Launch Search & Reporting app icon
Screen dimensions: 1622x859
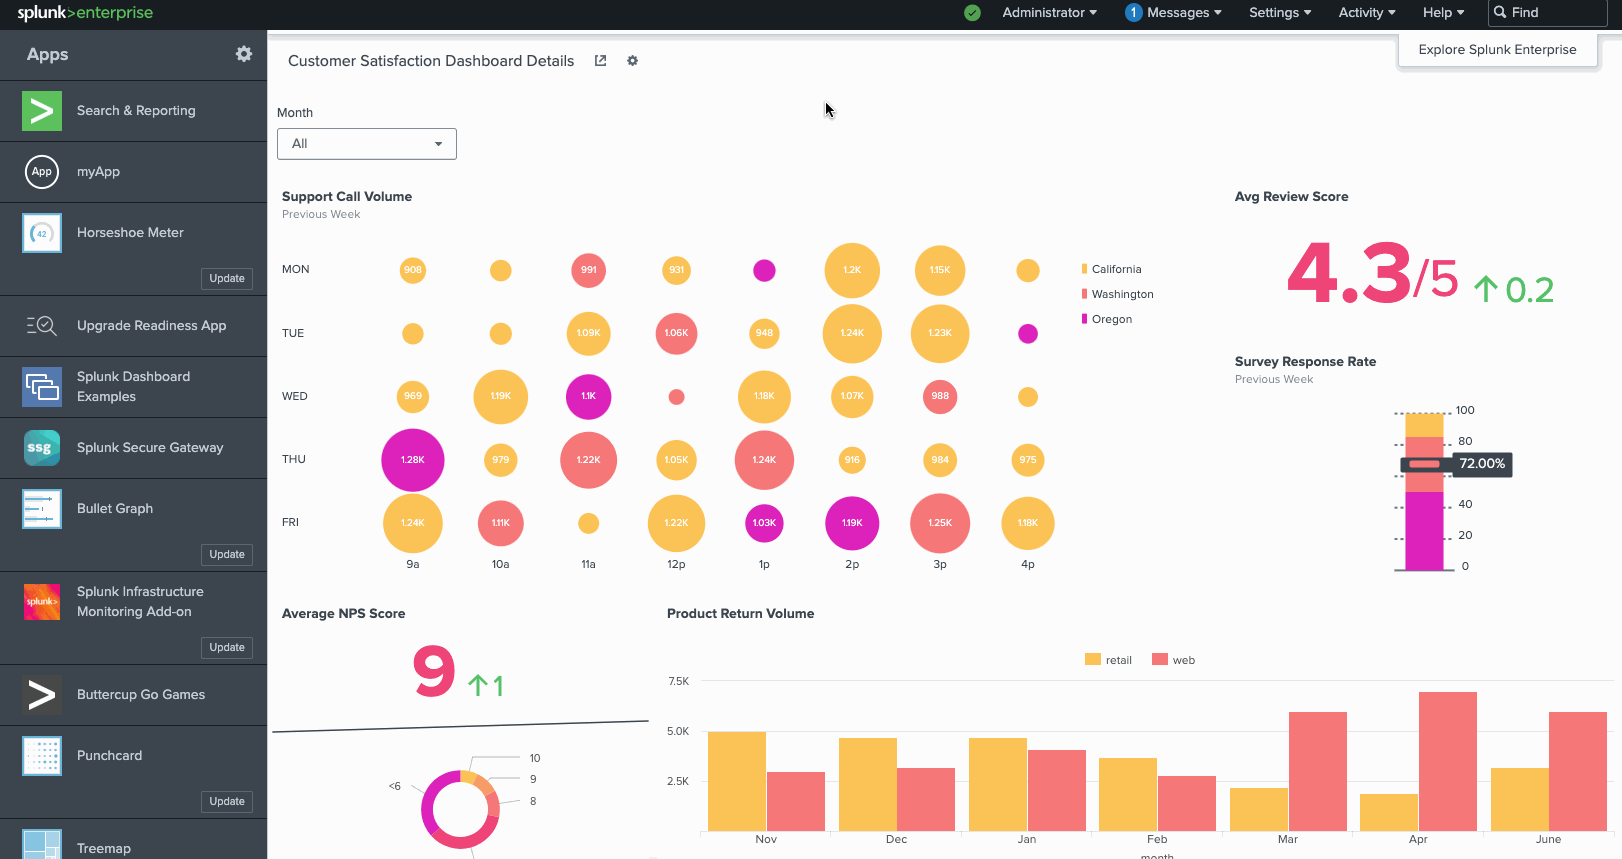42,111
